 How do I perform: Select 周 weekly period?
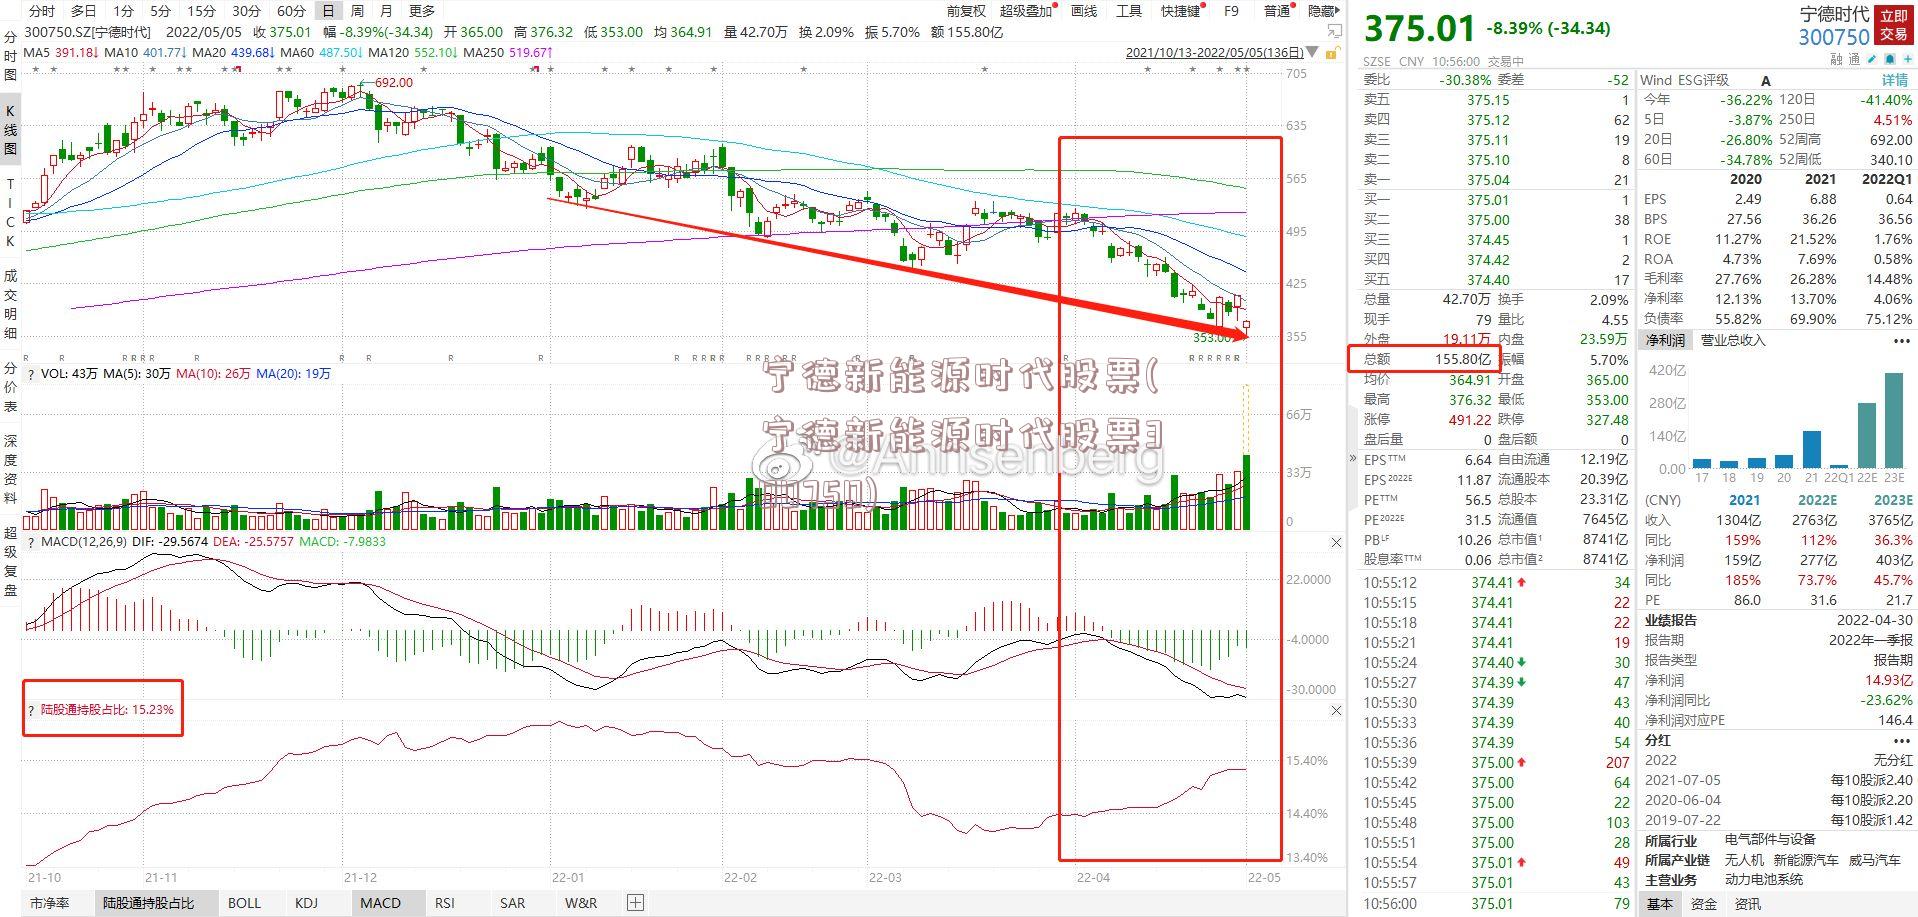point(357,11)
